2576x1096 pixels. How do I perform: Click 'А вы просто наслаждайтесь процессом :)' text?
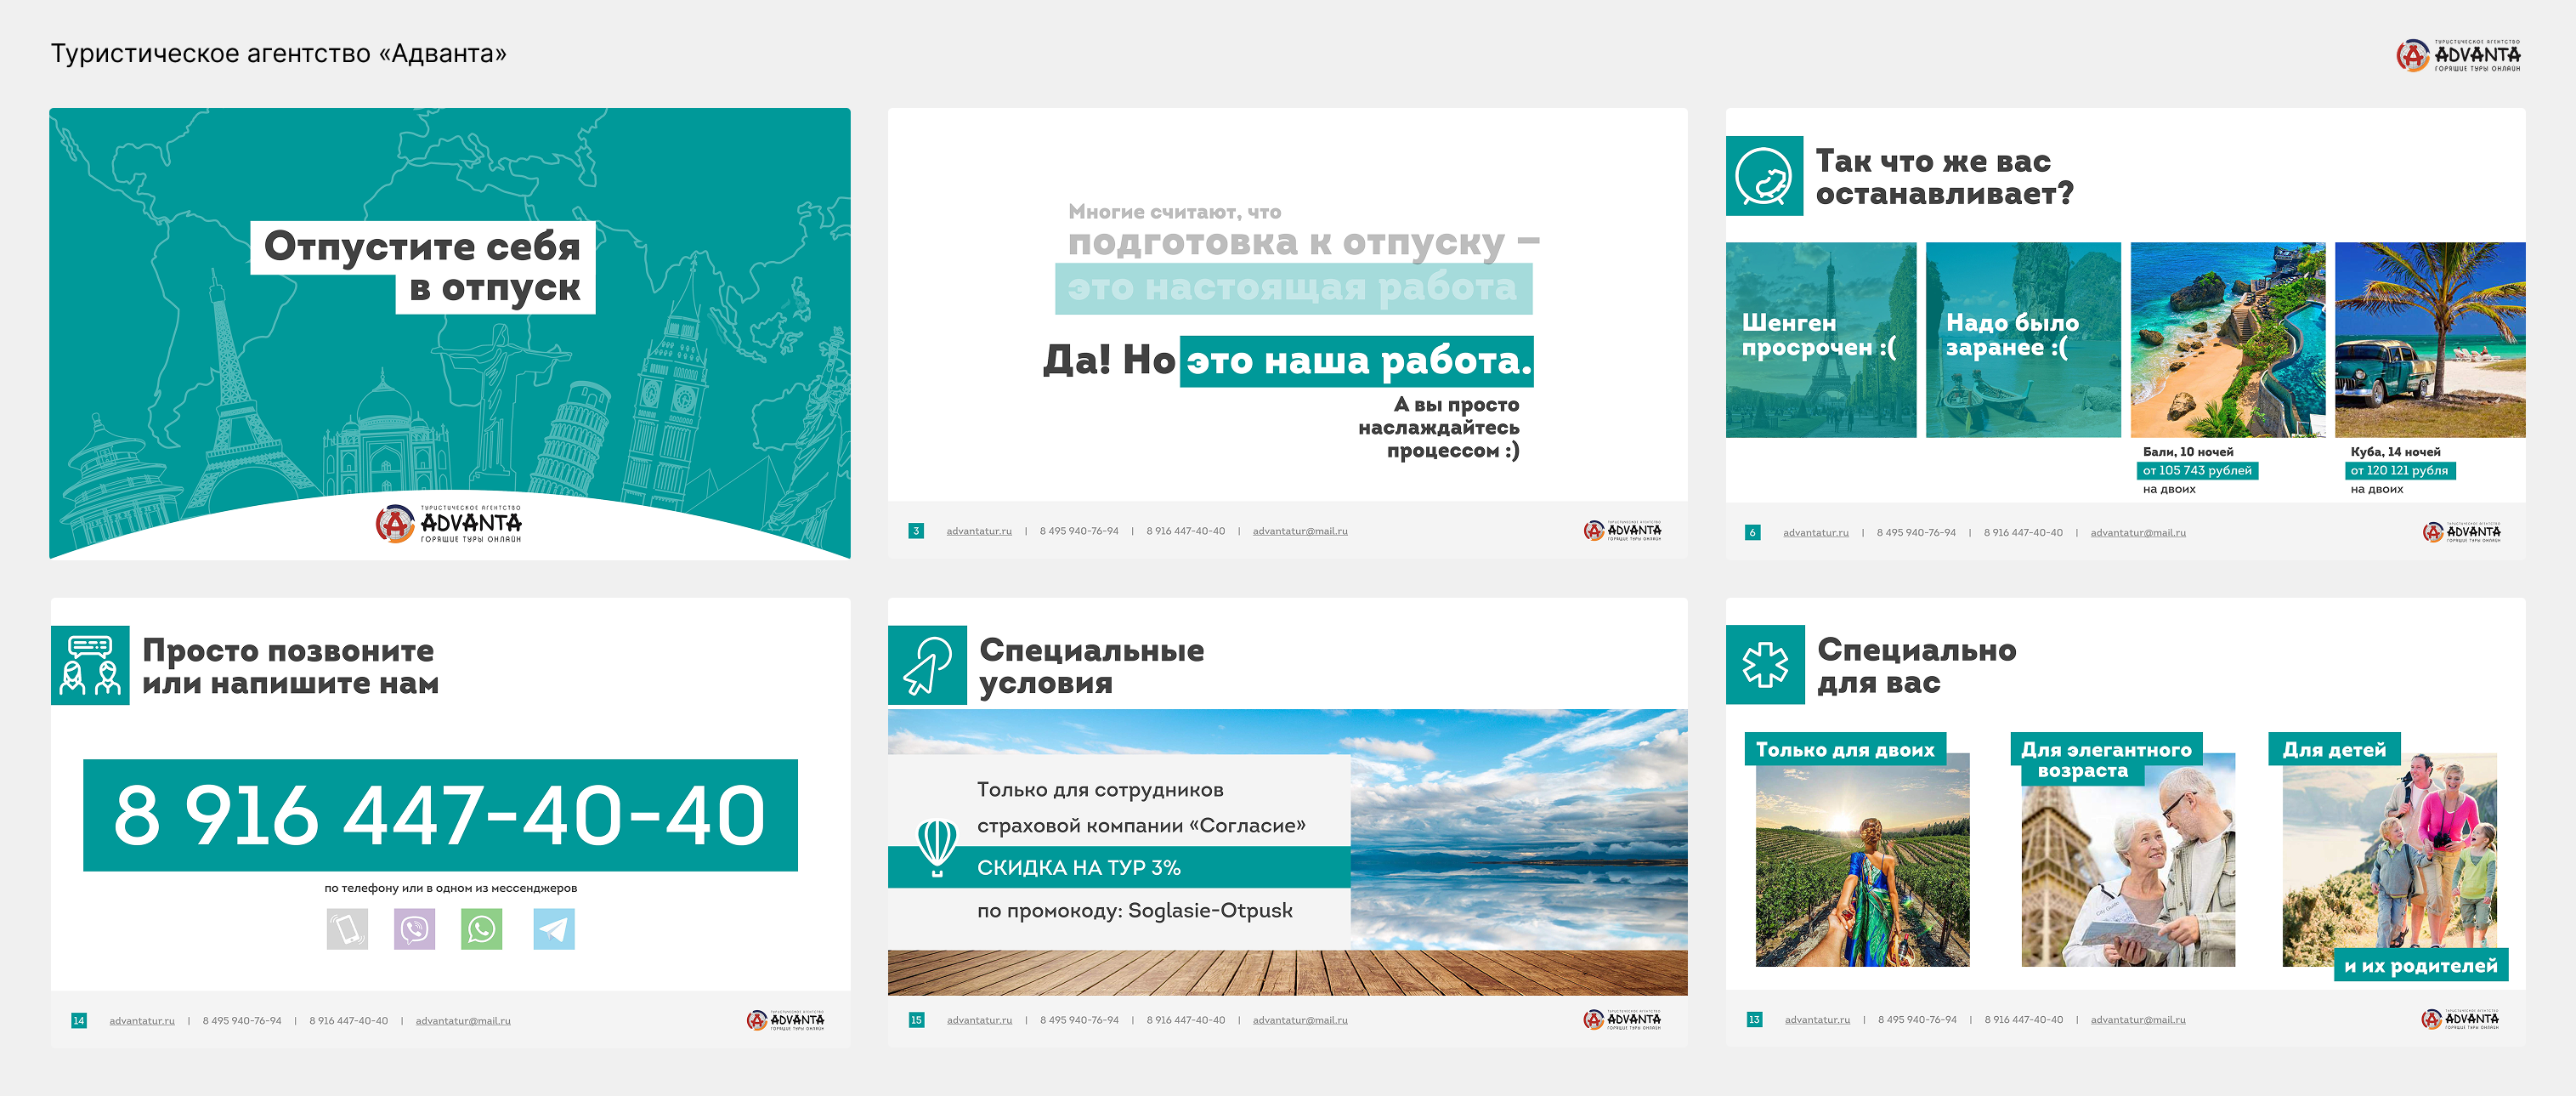pyautogui.click(x=1439, y=428)
